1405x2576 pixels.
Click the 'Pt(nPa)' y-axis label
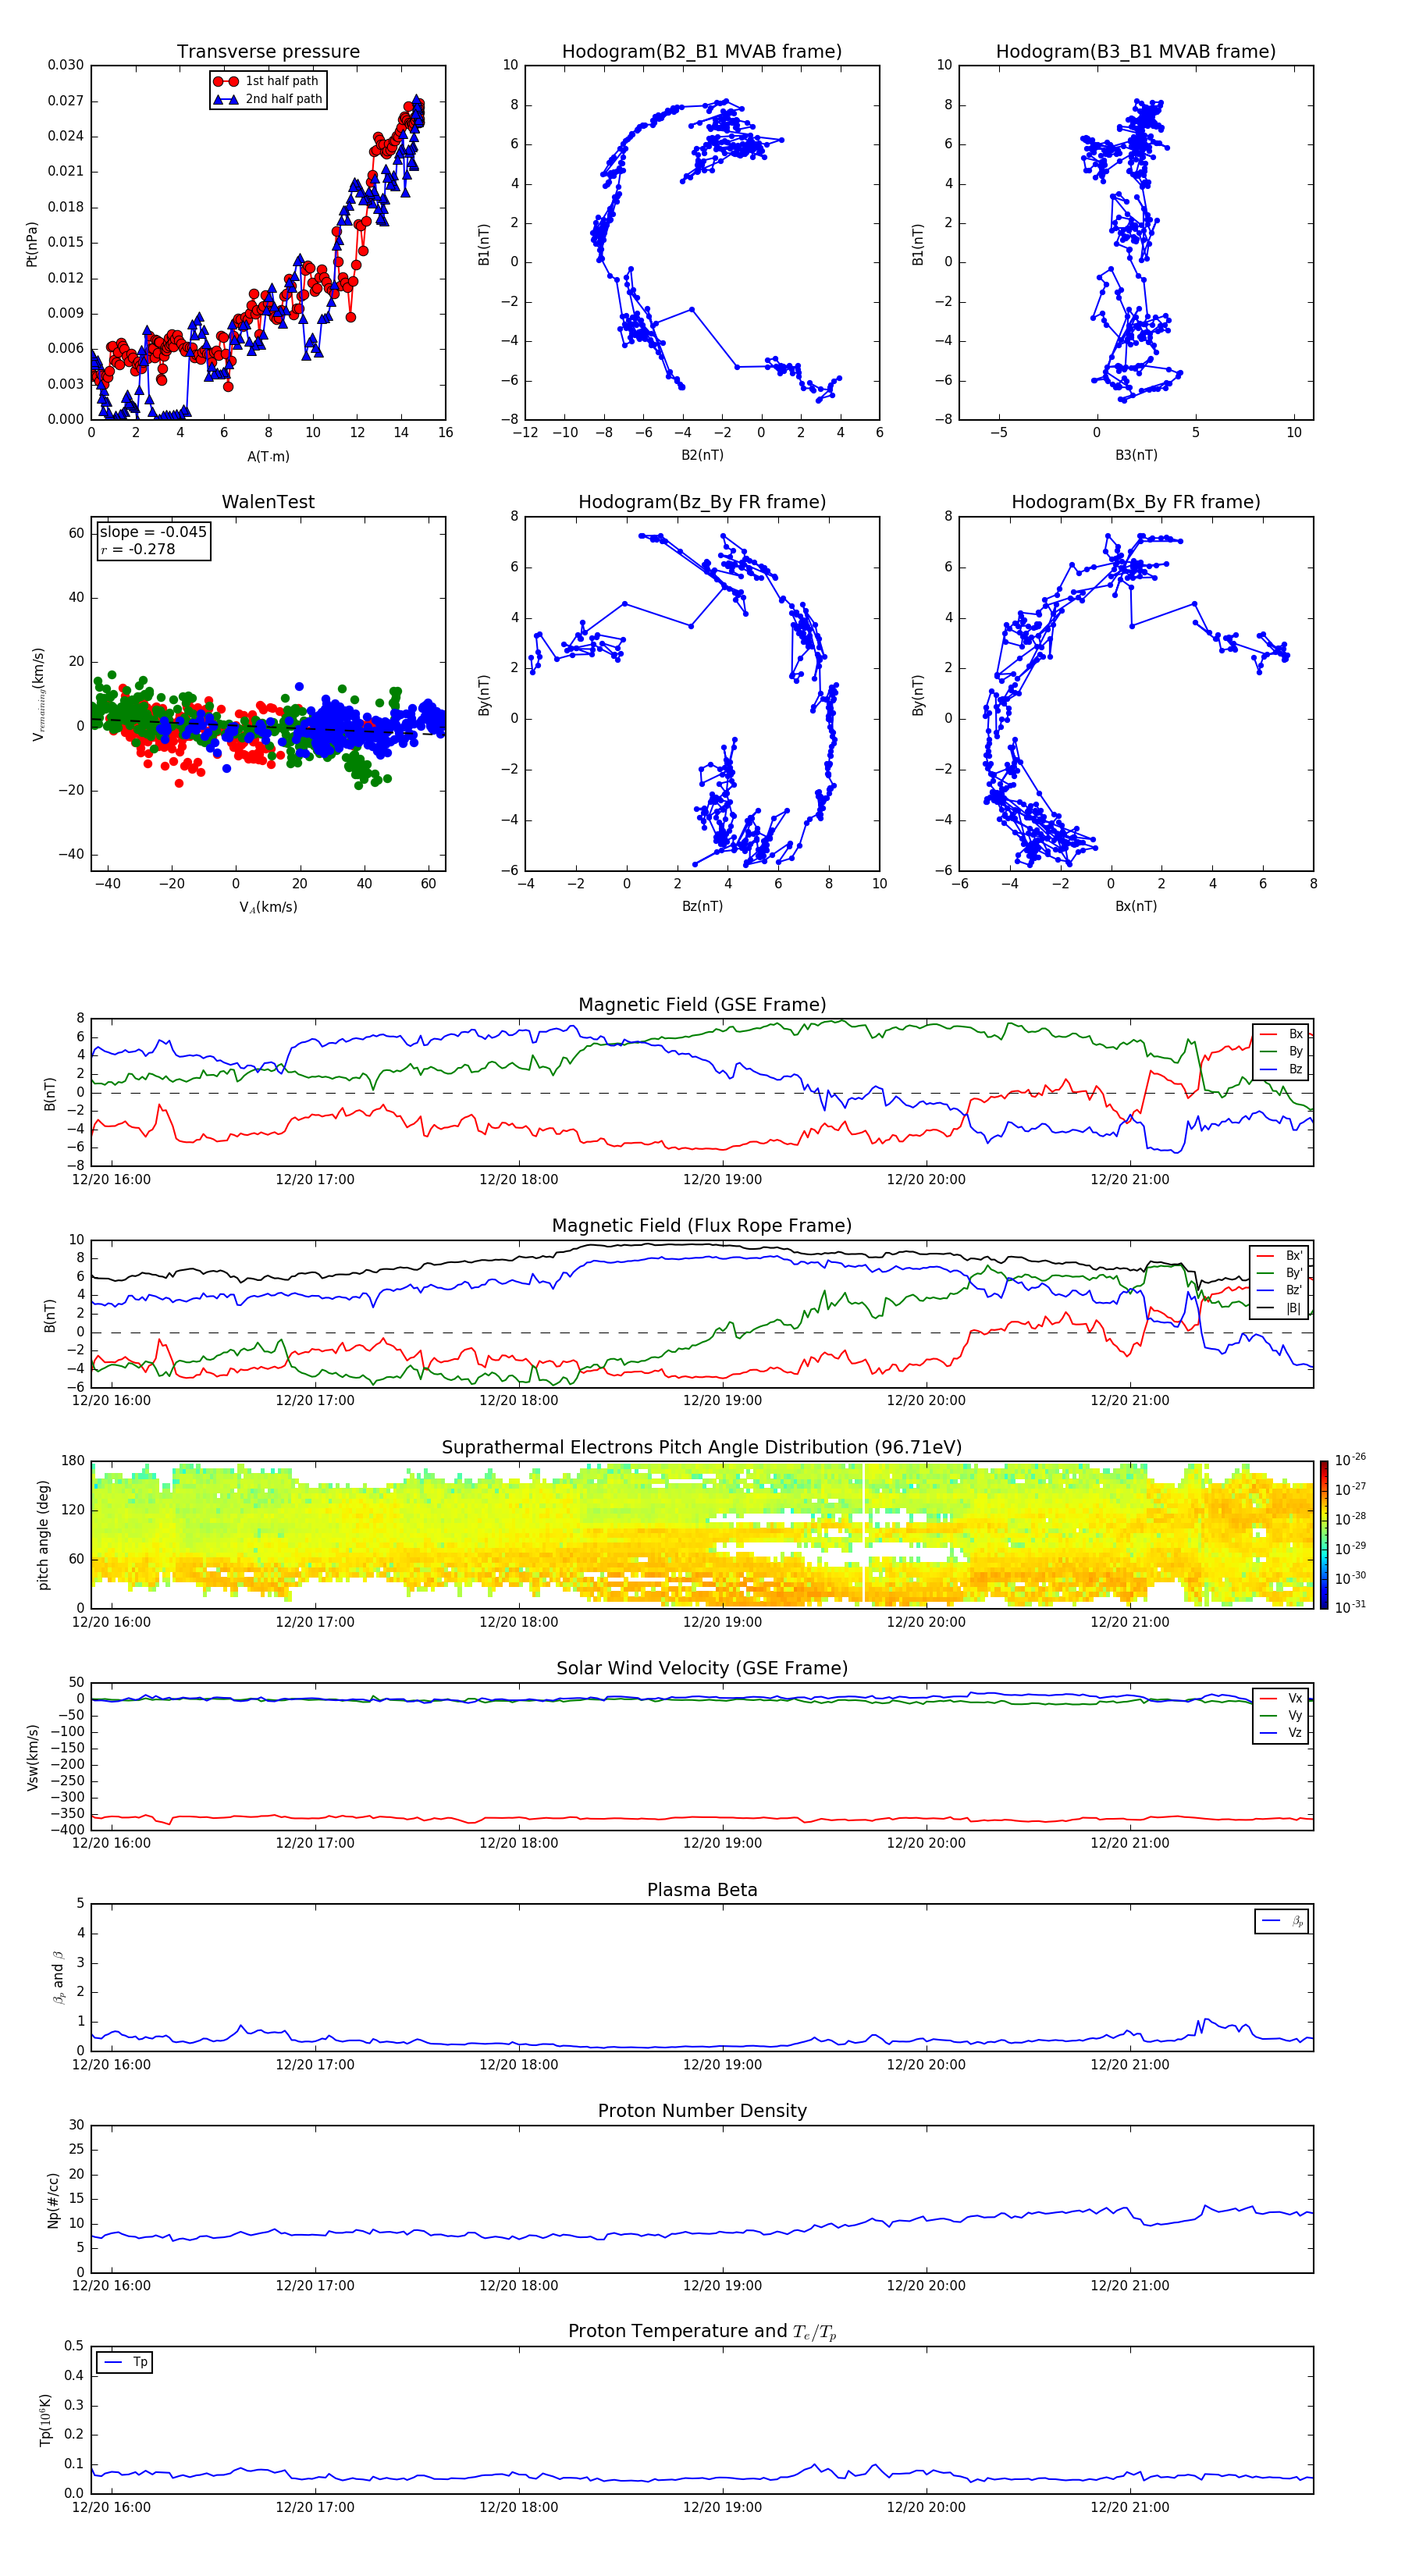[32, 244]
